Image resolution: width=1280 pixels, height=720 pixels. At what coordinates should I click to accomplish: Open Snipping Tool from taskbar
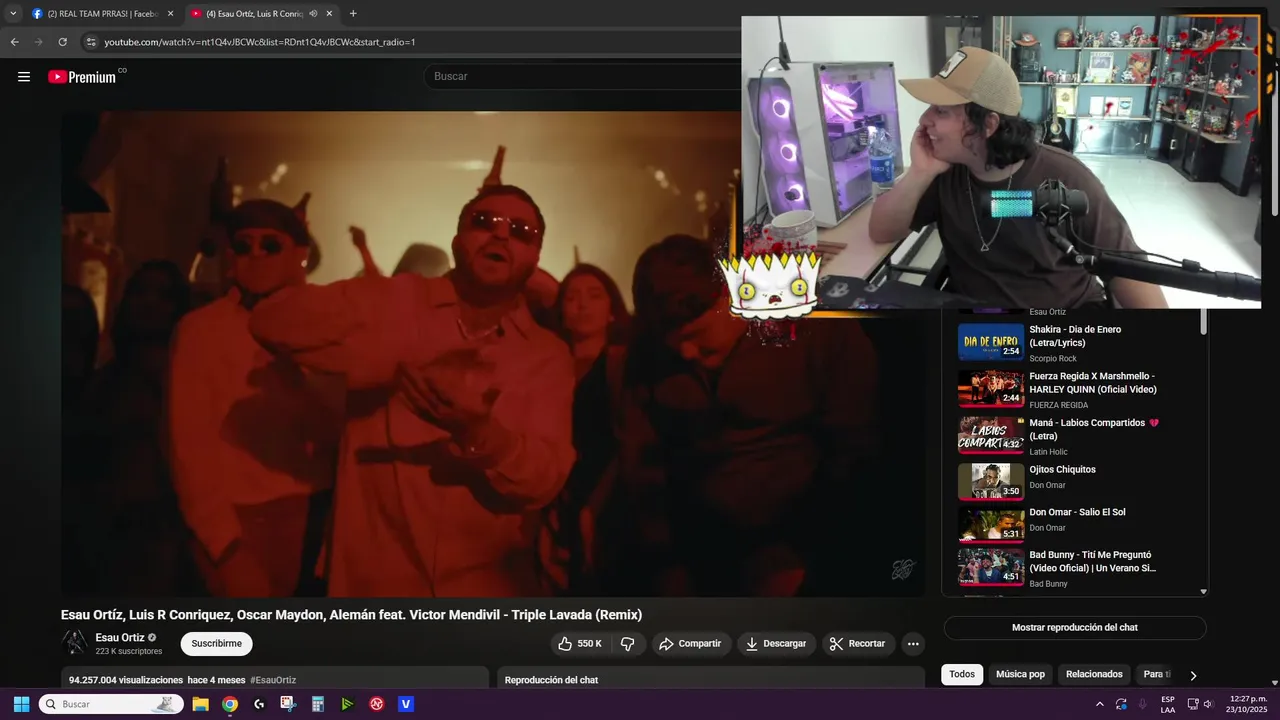[x=288, y=704]
